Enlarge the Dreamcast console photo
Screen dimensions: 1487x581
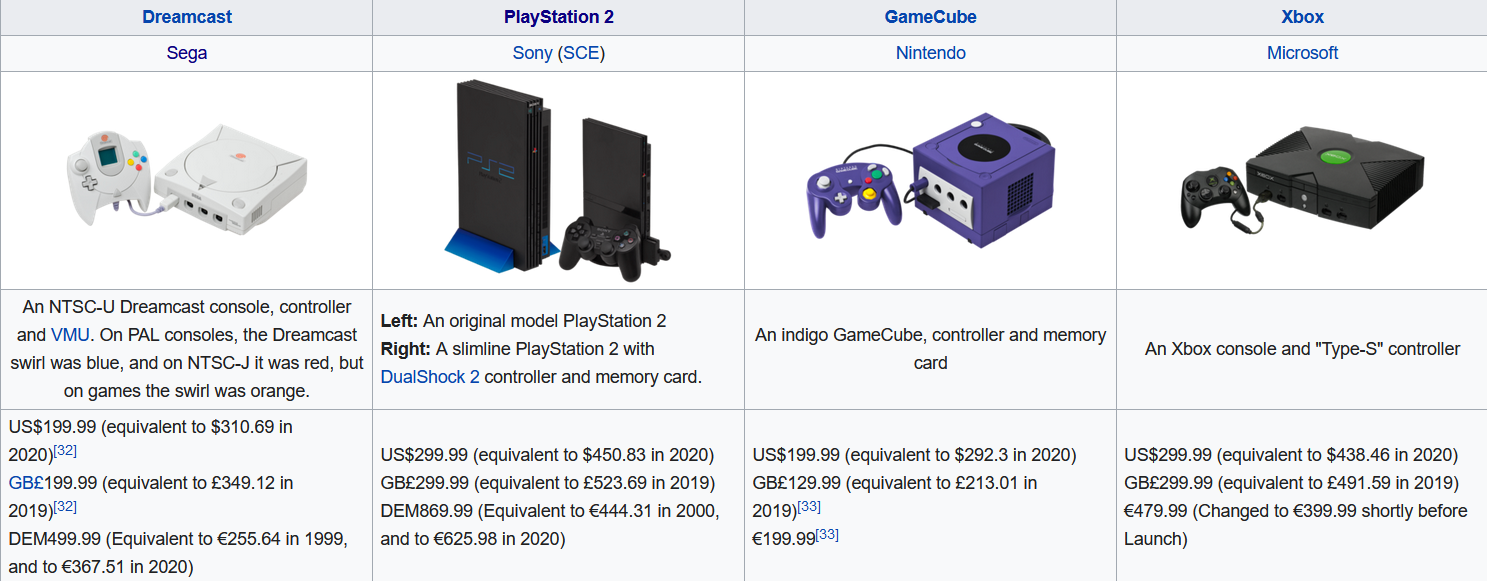pos(187,180)
